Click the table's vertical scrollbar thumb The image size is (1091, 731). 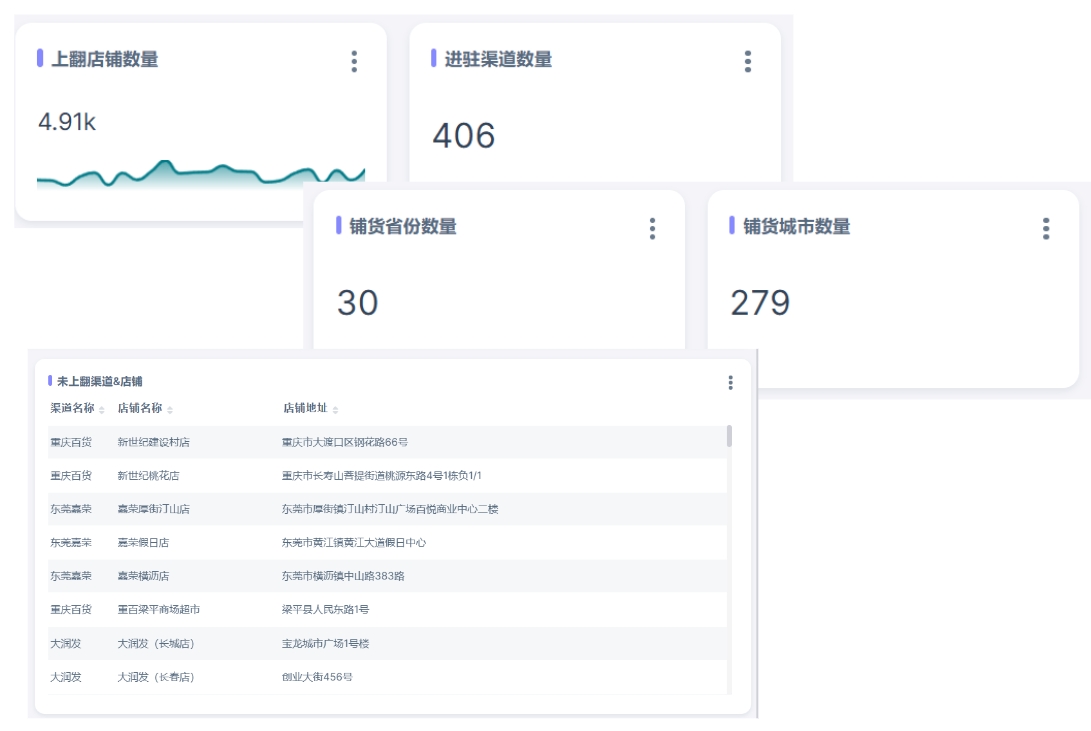pyautogui.click(x=729, y=436)
